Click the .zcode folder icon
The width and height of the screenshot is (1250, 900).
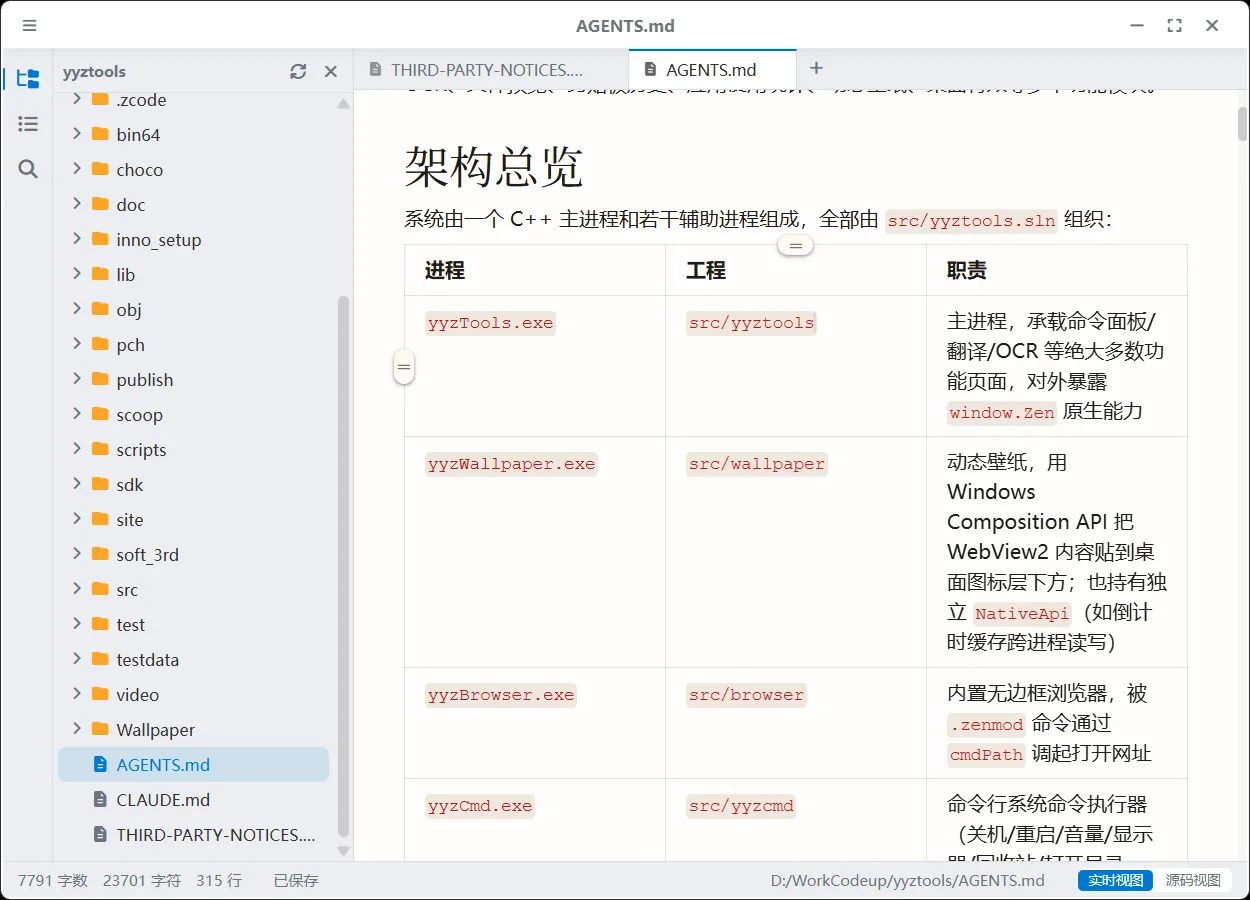[x=99, y=99]
